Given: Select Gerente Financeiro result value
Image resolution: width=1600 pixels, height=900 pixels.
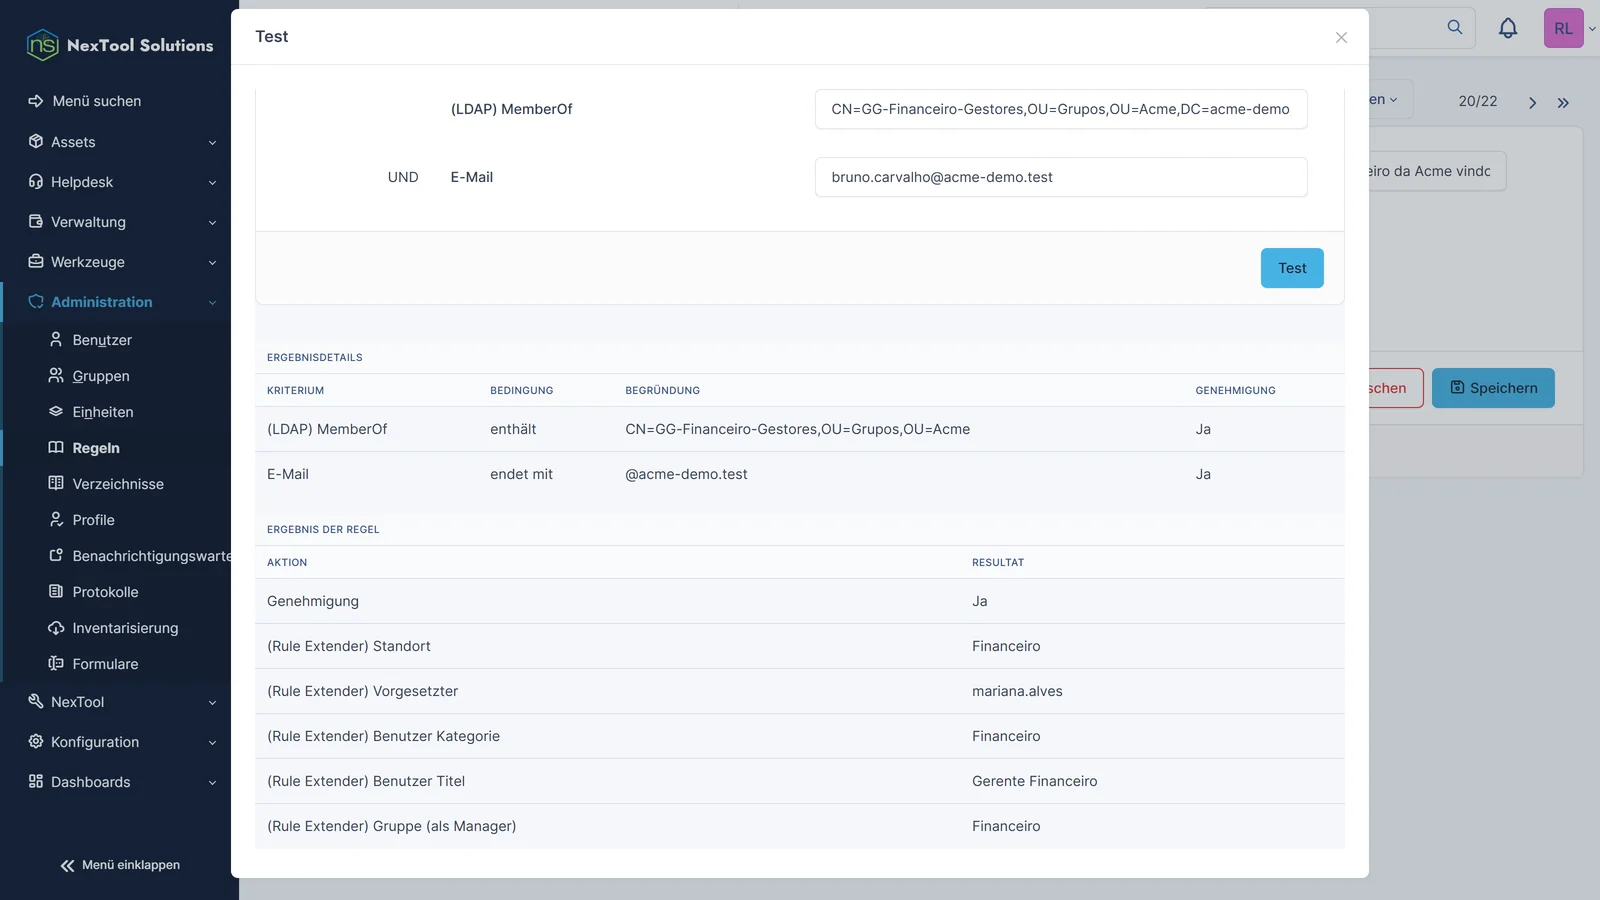Looking at the screenshot, I should tap(1034, 781).
